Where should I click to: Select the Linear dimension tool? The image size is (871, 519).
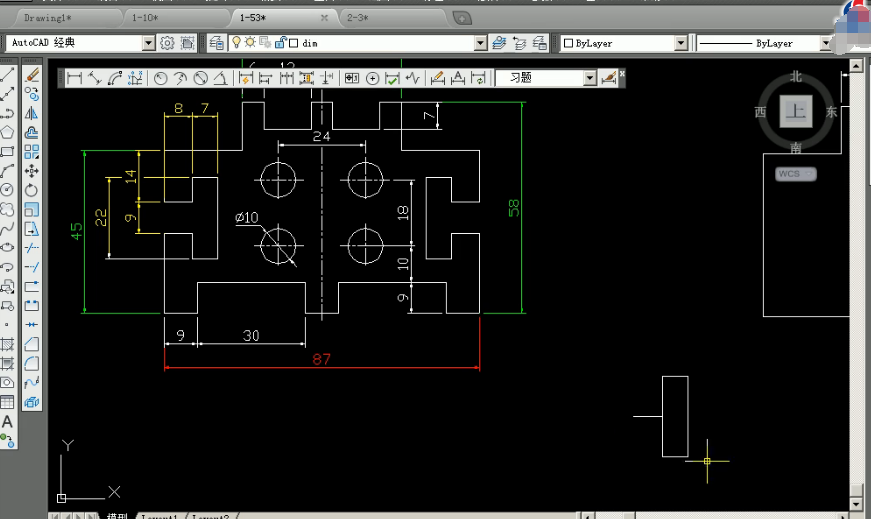[x=74, y=78]
